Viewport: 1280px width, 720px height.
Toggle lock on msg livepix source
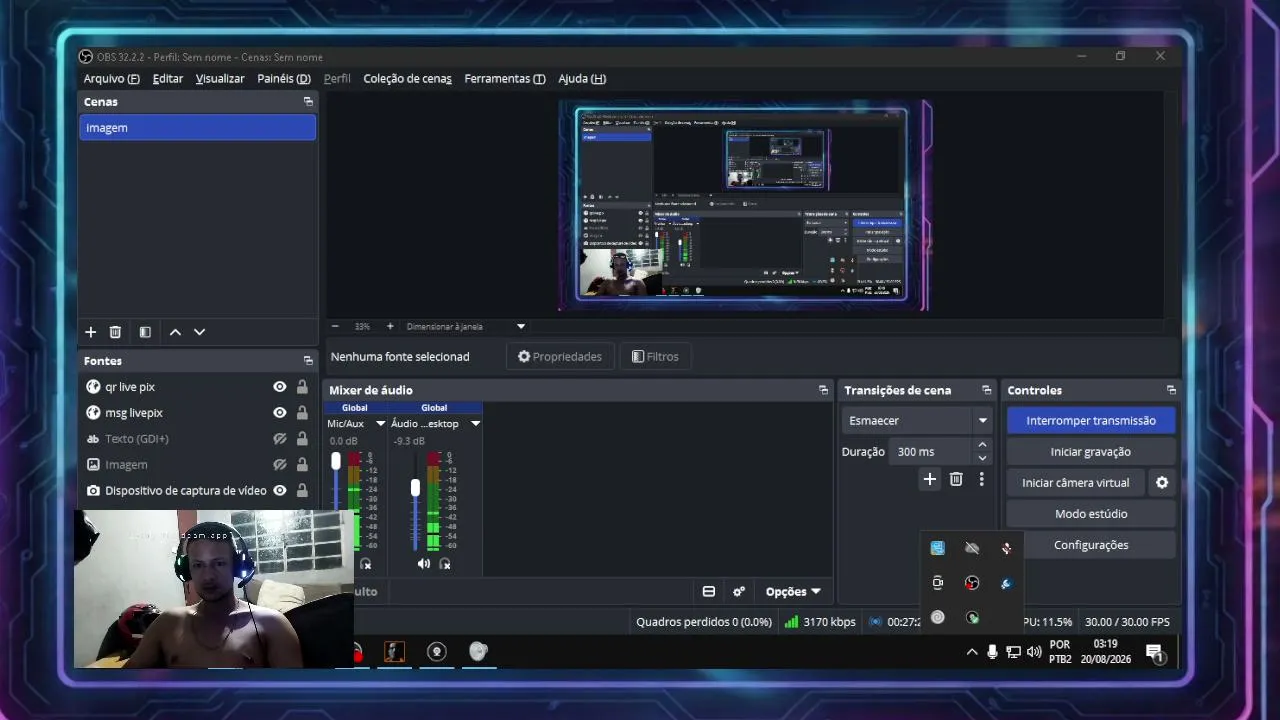pos(302,413)
